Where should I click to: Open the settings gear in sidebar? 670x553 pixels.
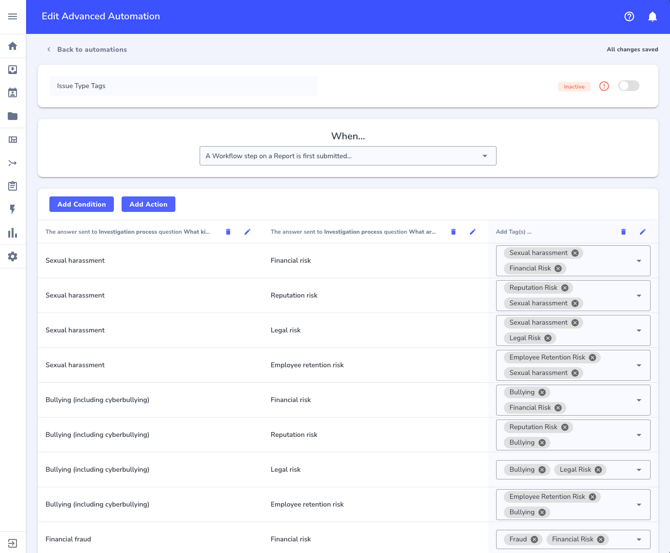12,257
